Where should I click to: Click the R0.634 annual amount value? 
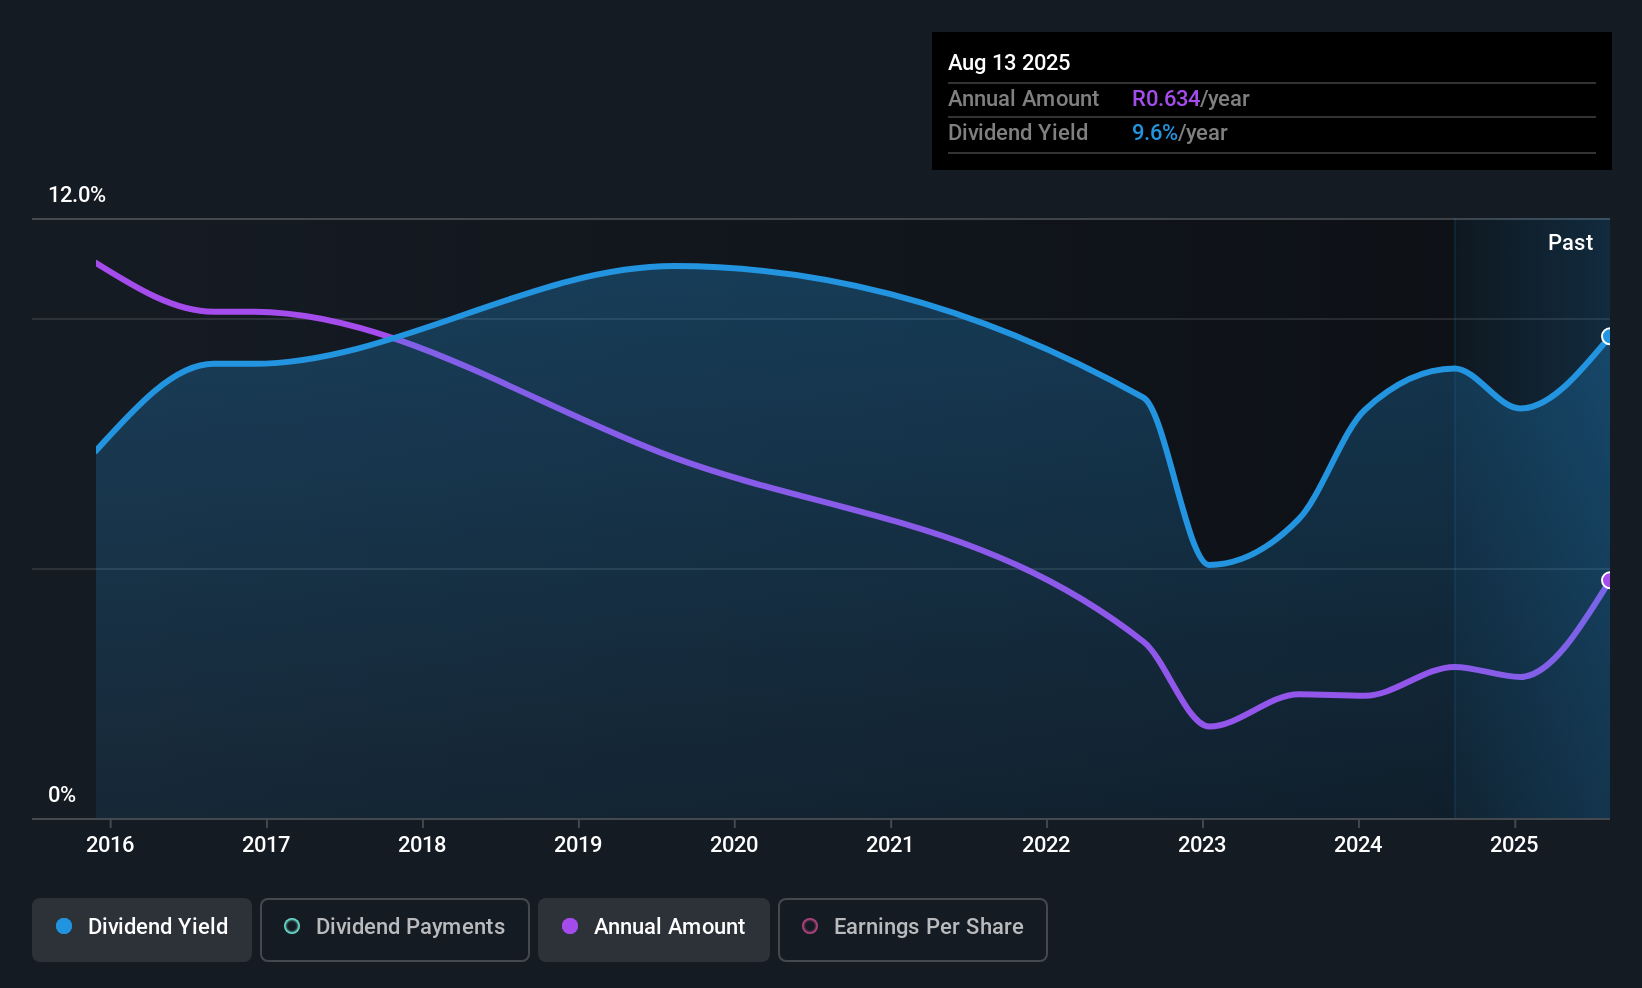(x=1165, y=99)
